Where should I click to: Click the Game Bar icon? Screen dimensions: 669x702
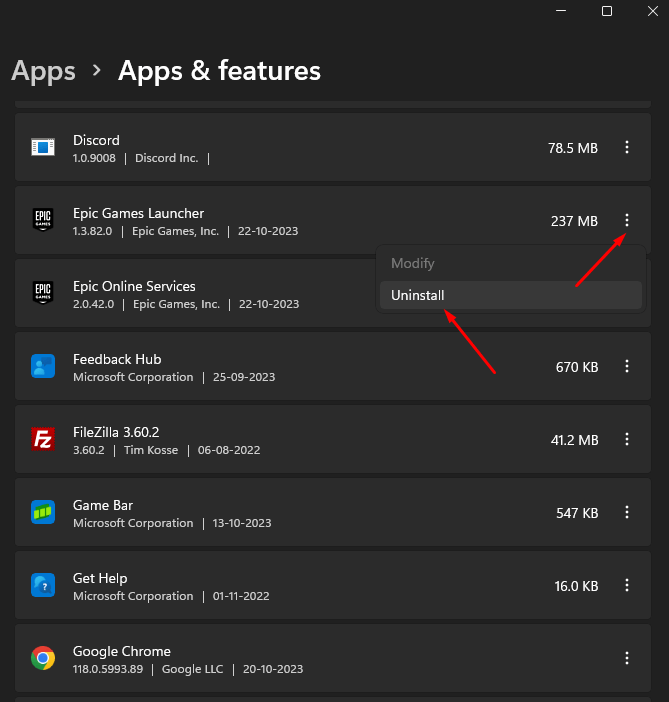(x=42, y=513)
